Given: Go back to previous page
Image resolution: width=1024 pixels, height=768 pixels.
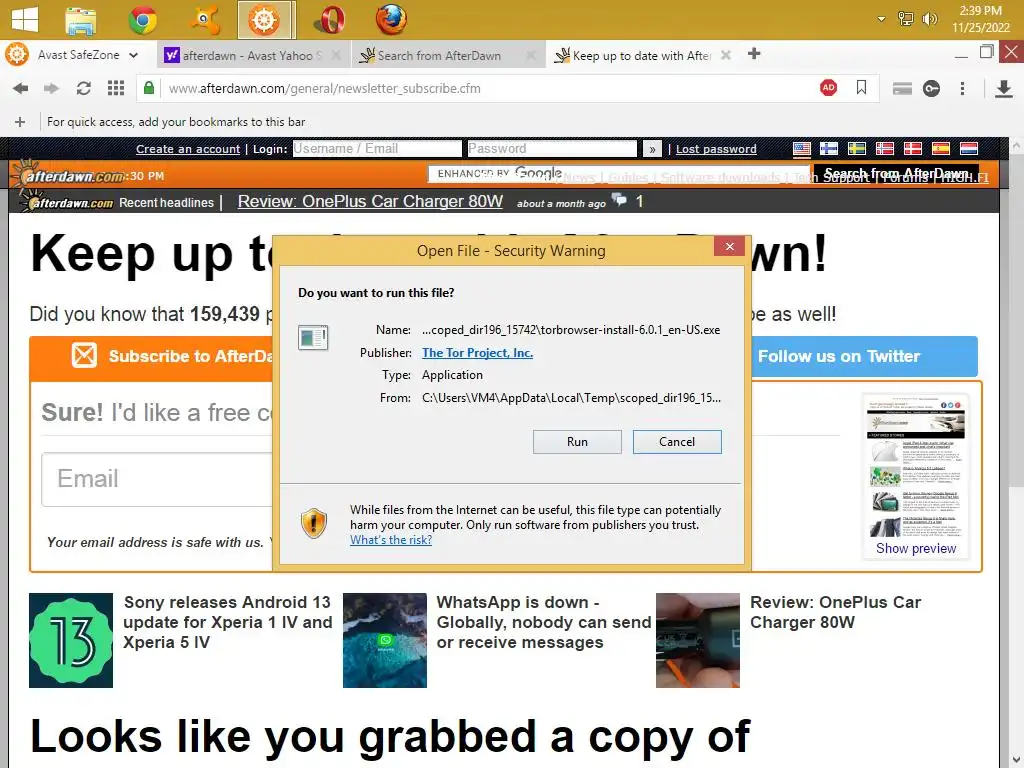Looking at the screenshot, I should (x=21, y=88).
